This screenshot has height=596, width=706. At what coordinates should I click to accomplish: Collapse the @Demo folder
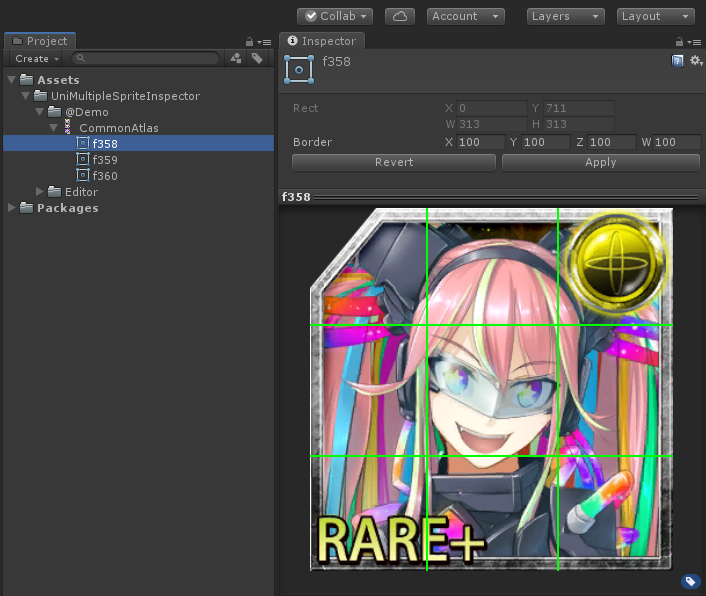[40, 112]
